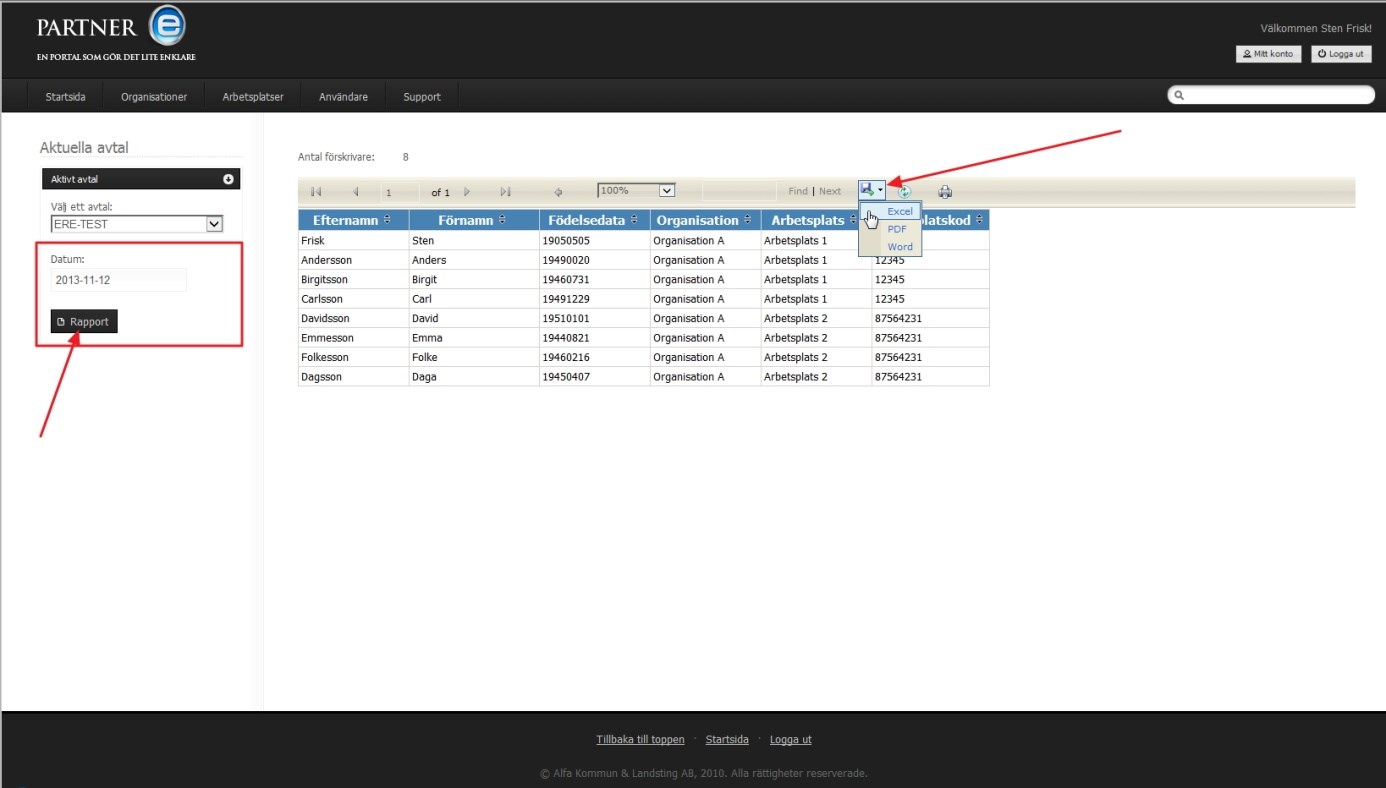Follow the footer Logga ut link
Viewport: 1386px width, 788px height.
[791, 740]
